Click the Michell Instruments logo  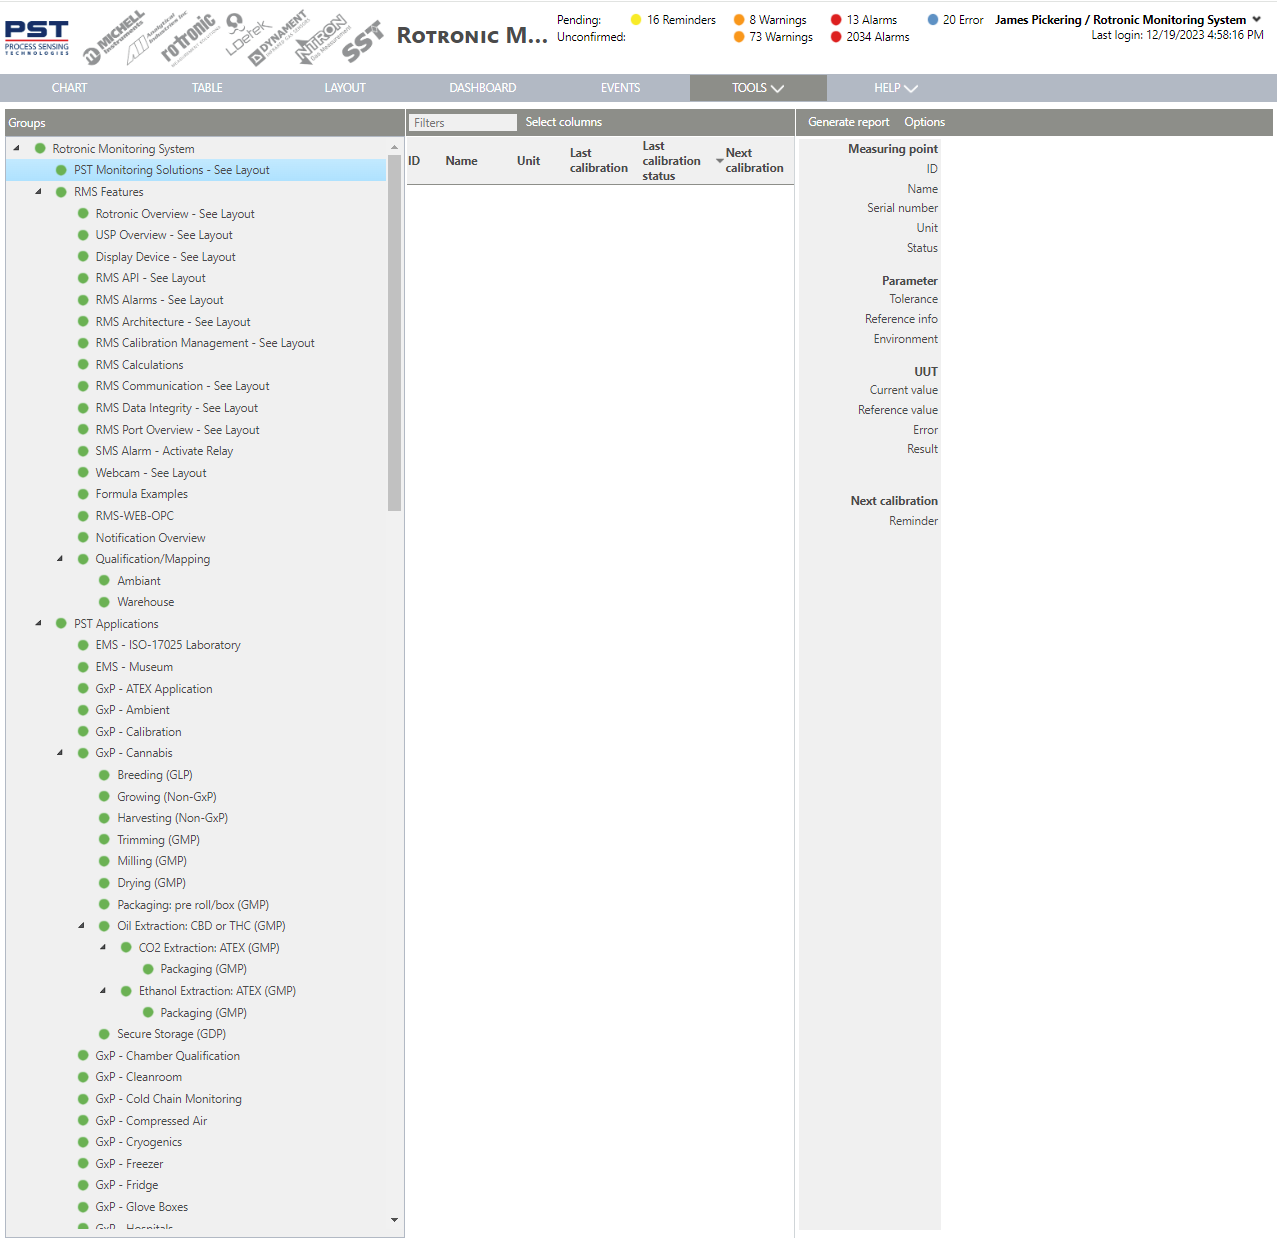point(114,38)
